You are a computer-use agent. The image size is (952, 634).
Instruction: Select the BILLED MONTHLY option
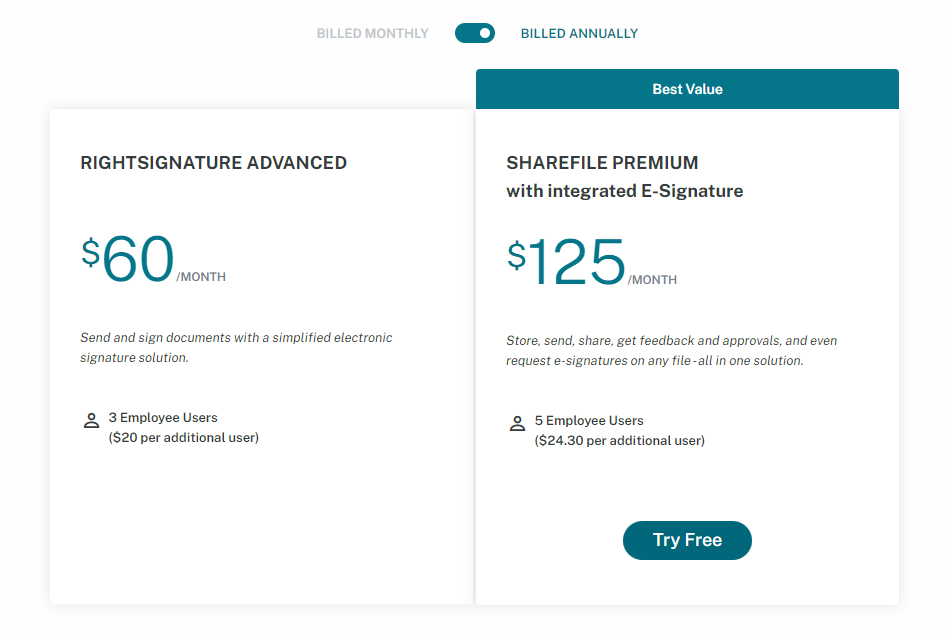(372, 33)
